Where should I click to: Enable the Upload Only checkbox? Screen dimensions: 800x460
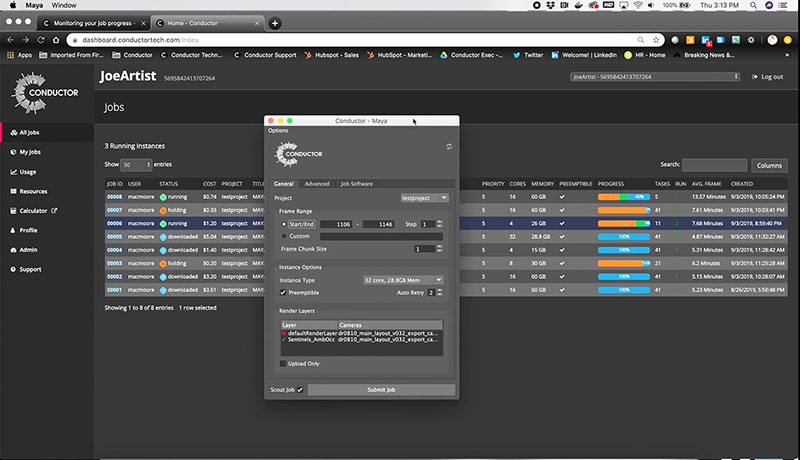(x=284, y=363)
